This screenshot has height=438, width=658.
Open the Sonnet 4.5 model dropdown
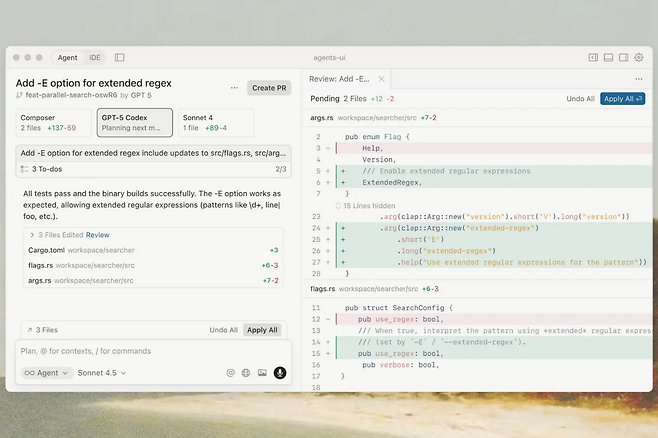(x=102, y=373)
